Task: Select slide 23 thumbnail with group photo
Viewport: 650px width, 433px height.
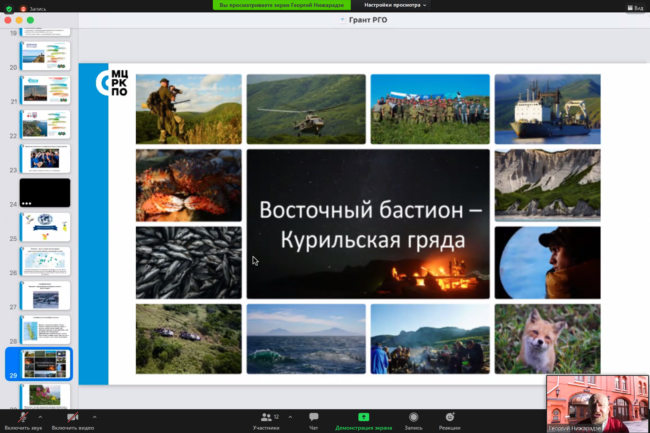Action: coord(45,158)
